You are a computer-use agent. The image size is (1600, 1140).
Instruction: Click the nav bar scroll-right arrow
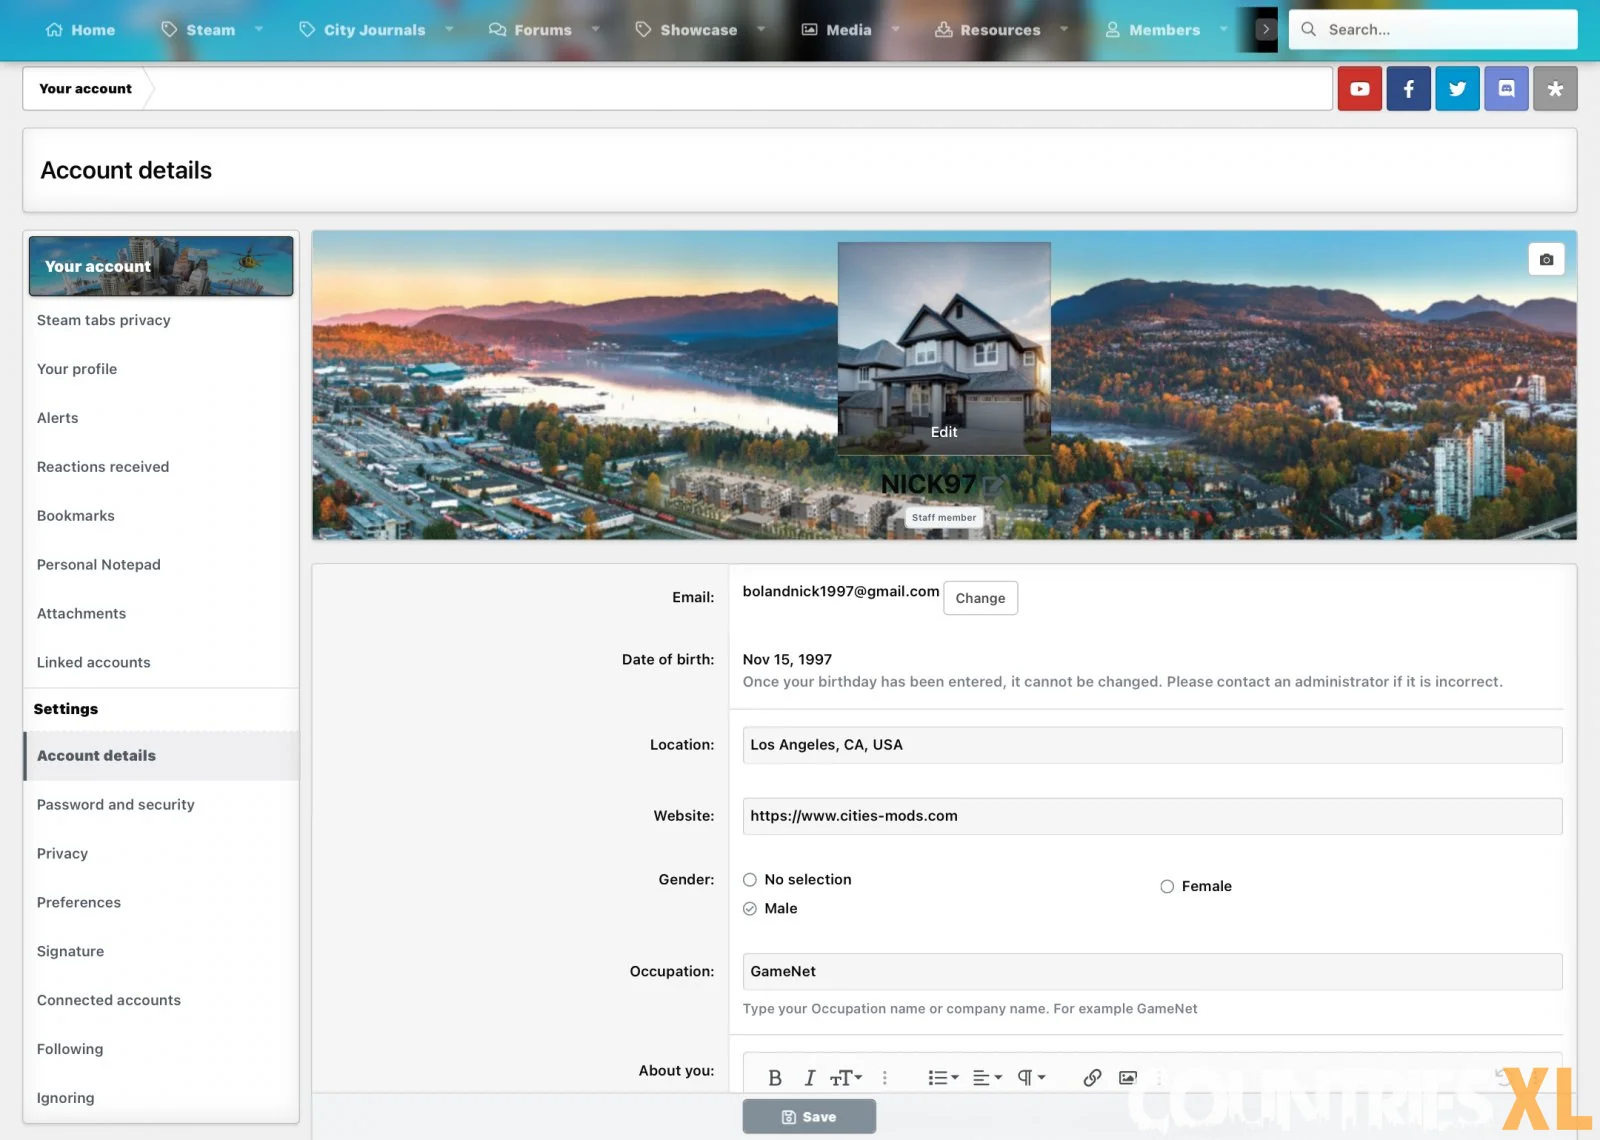[1266, 29]
